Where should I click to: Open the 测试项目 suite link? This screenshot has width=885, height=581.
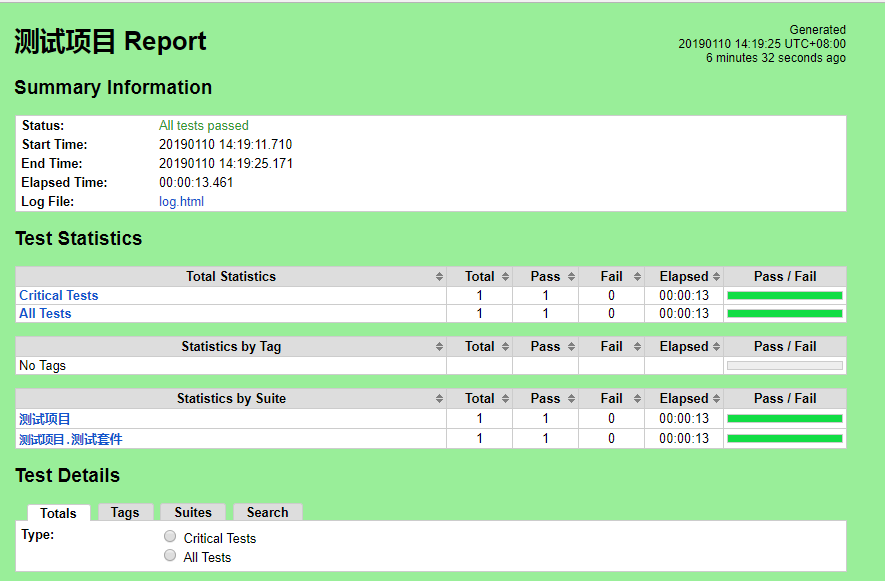(x=45, y=419)
